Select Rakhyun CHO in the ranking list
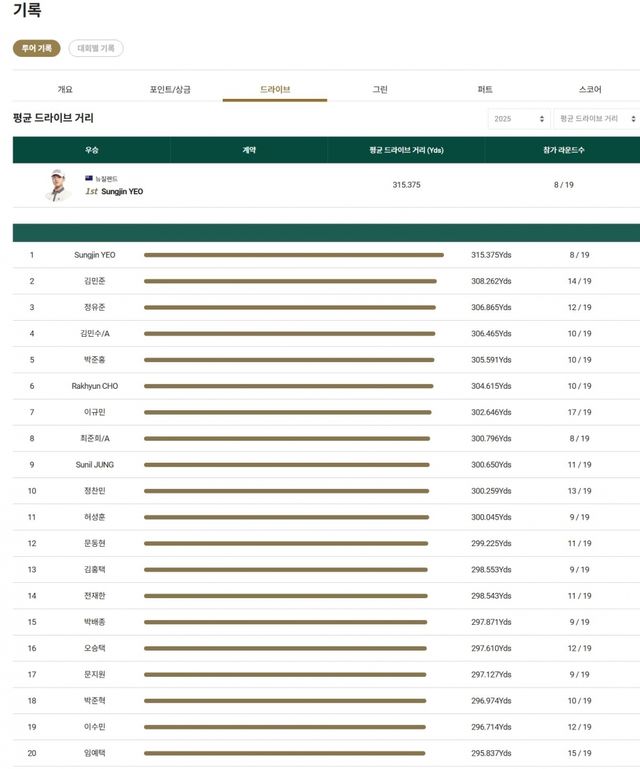640x769 pixels. [x=95, y=386]
